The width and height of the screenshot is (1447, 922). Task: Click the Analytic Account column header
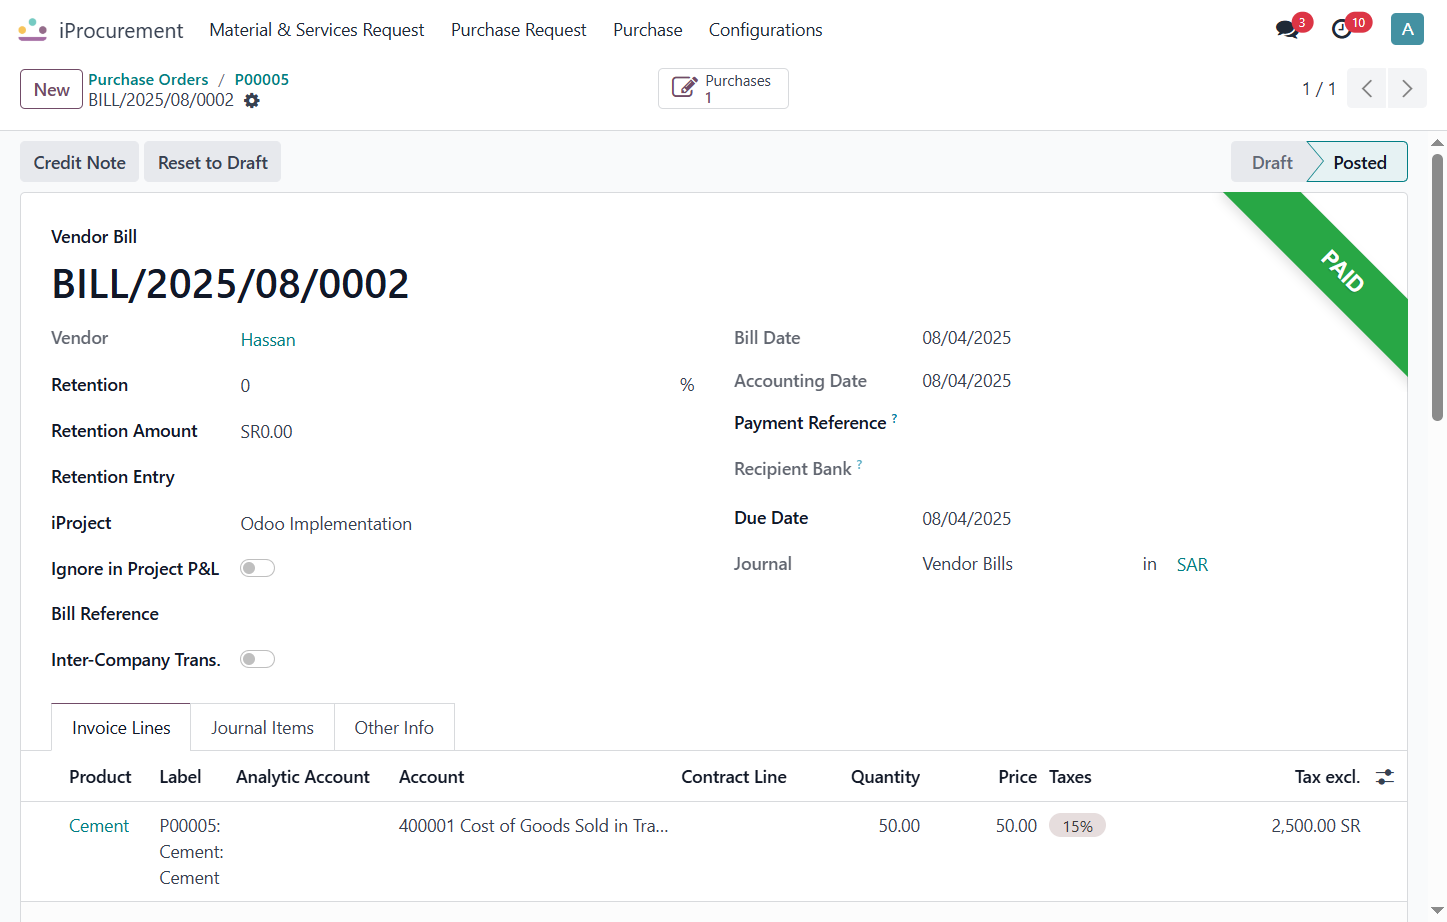303,777
